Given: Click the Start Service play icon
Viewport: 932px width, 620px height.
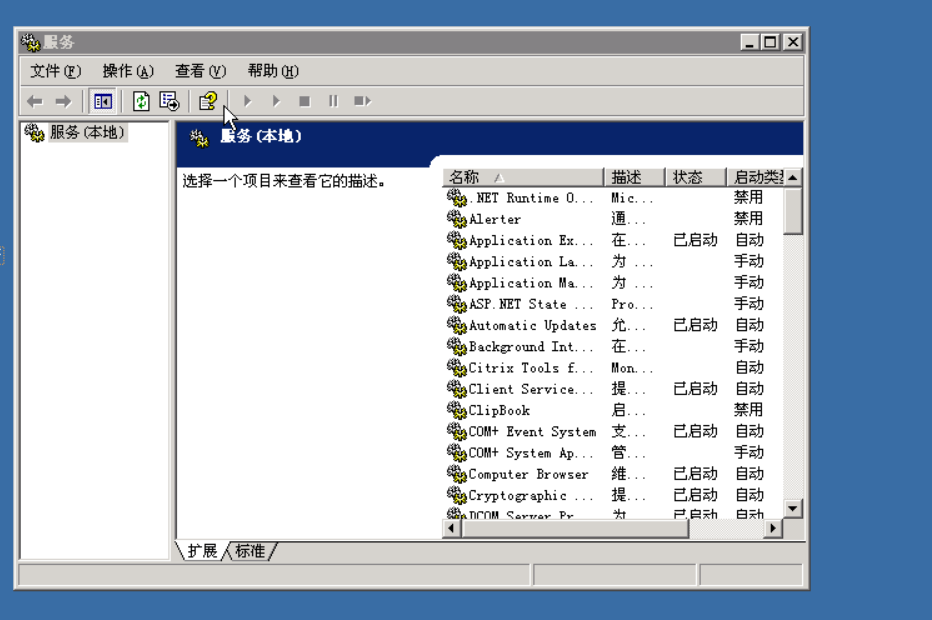Looking at the screenshot, I should [248, 102].
